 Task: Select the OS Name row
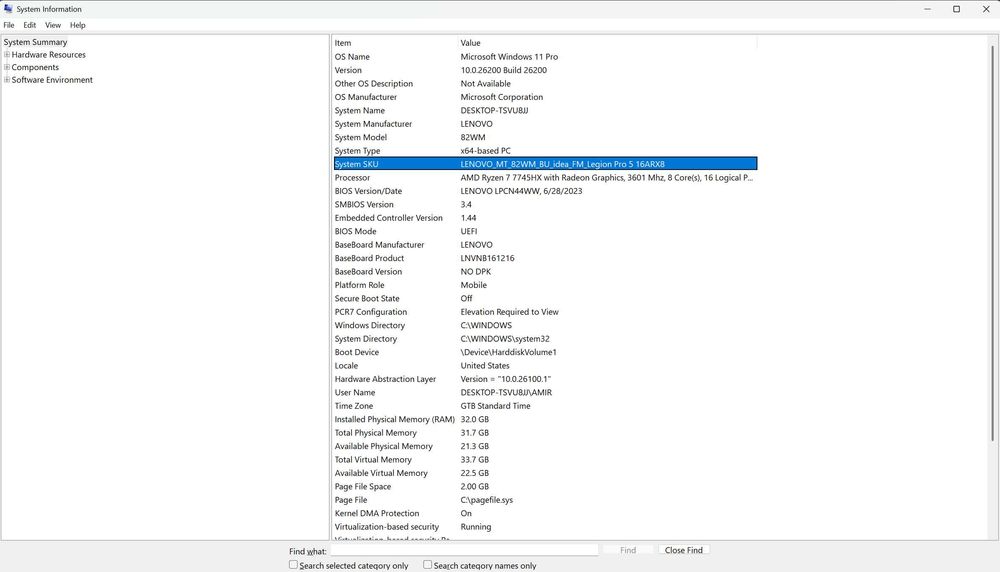(545, 57)
